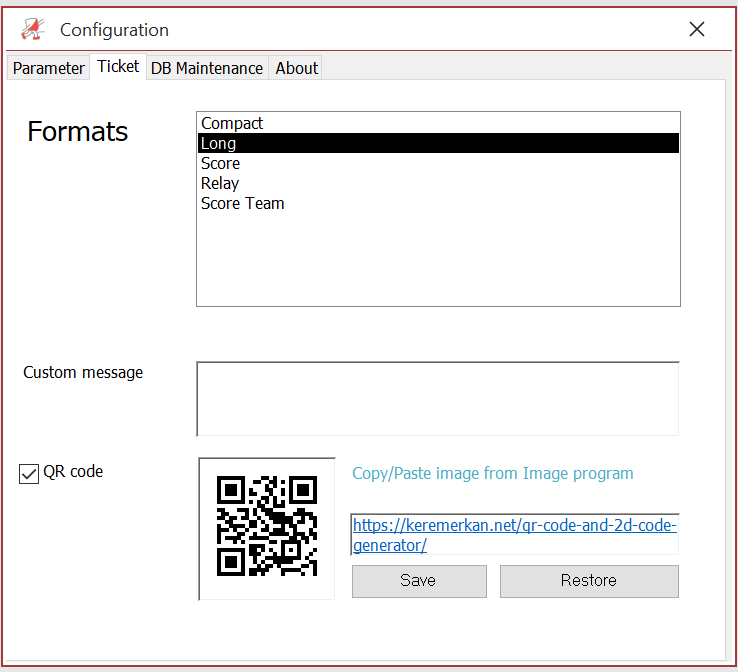Click the application icon in the title bar

point(32,29)
